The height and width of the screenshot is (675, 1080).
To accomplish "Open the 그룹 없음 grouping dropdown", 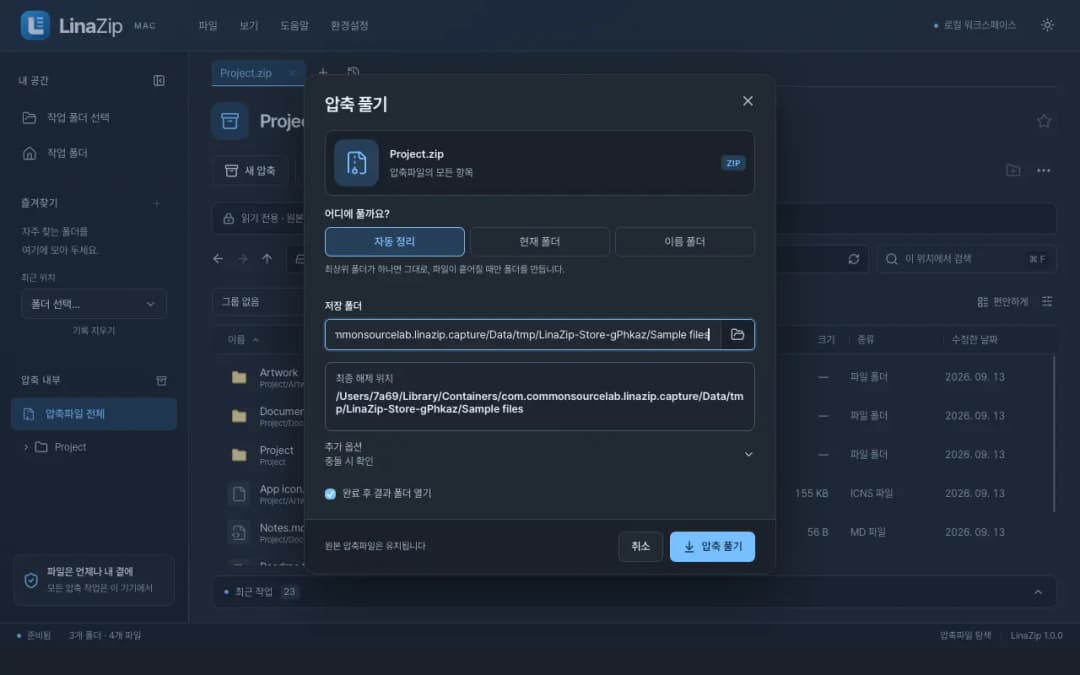I will point(258,302).
